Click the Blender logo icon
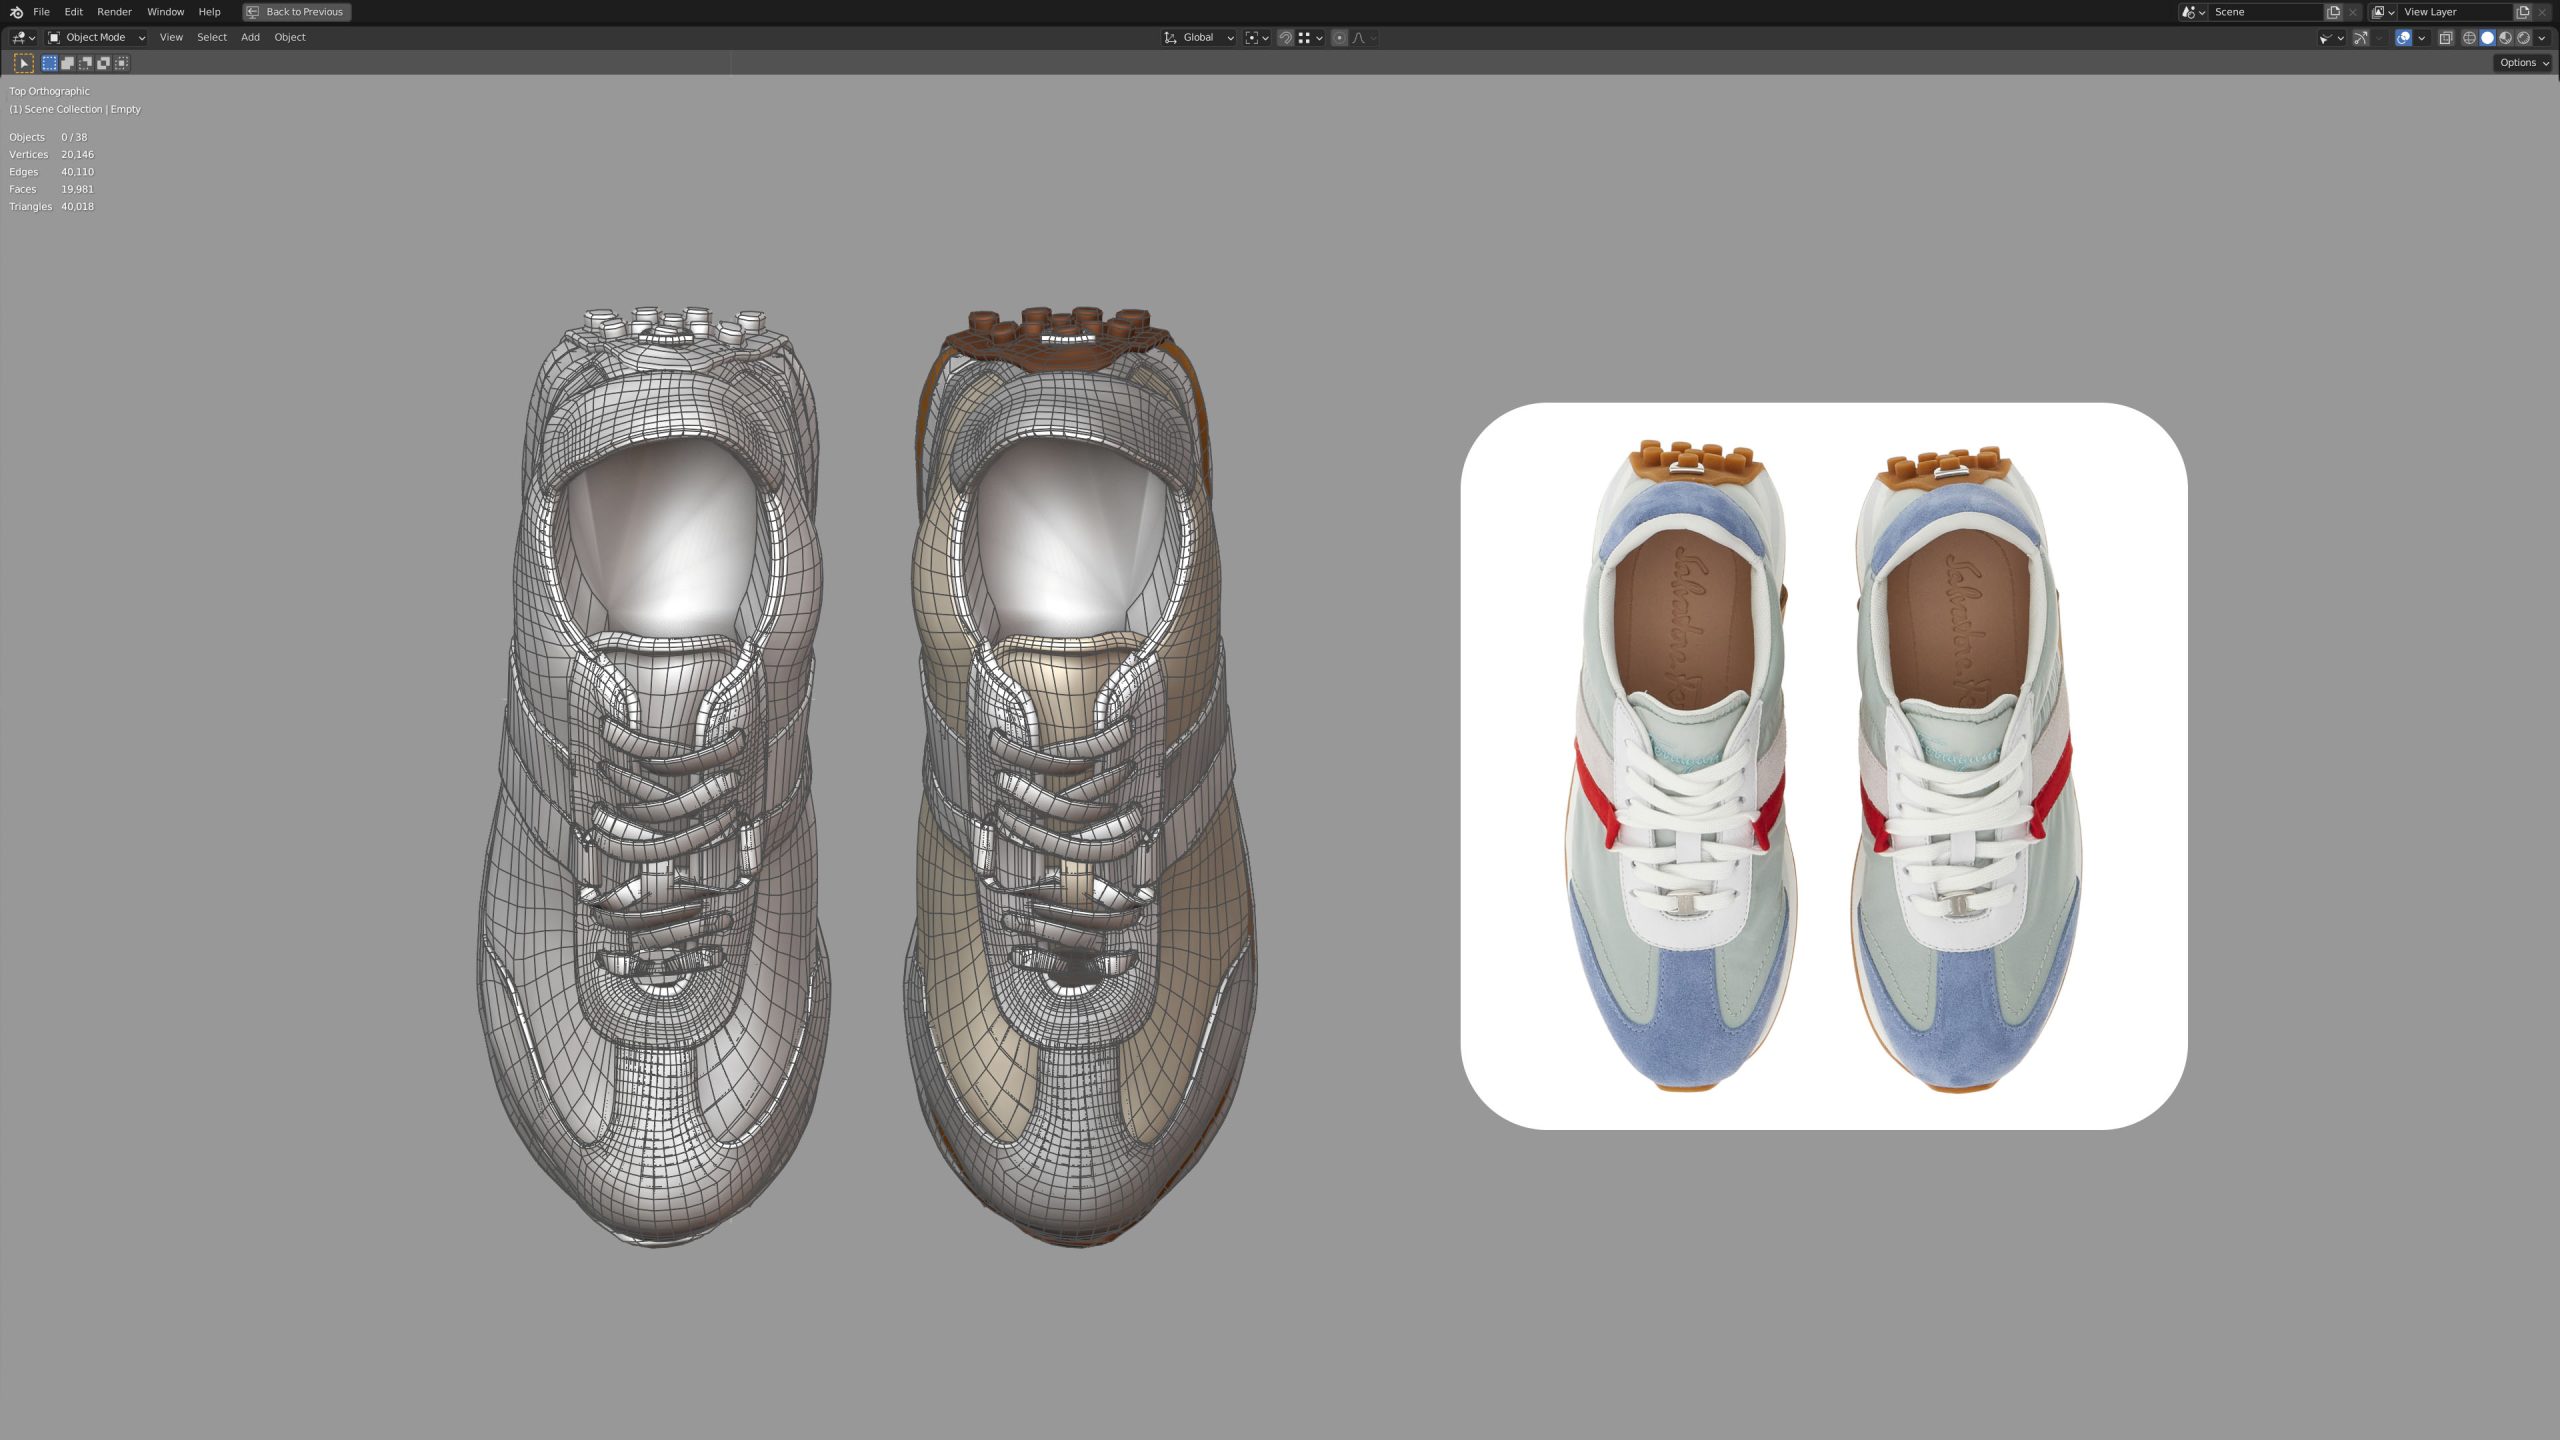Screen dimensions: 2560x1440 point(16,12)
